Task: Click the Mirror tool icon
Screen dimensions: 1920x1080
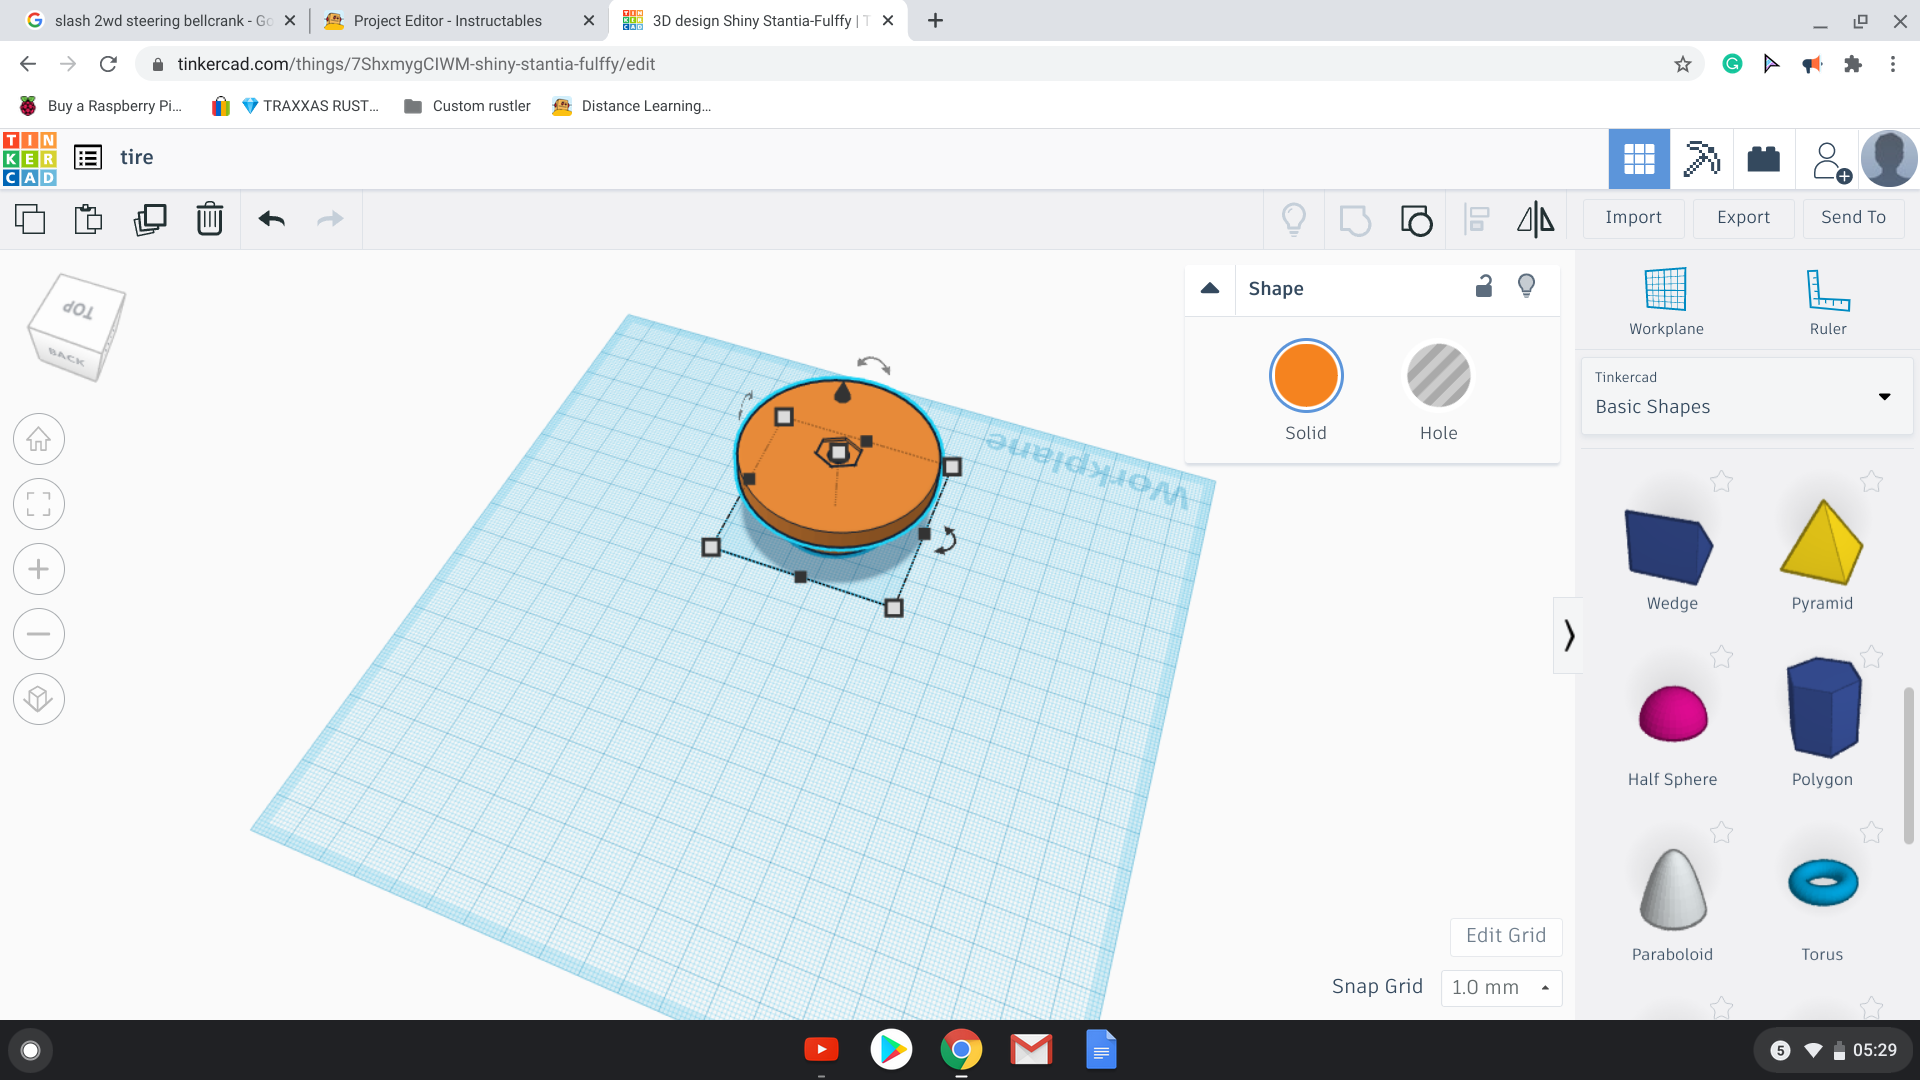Action: click(1534, 218)
